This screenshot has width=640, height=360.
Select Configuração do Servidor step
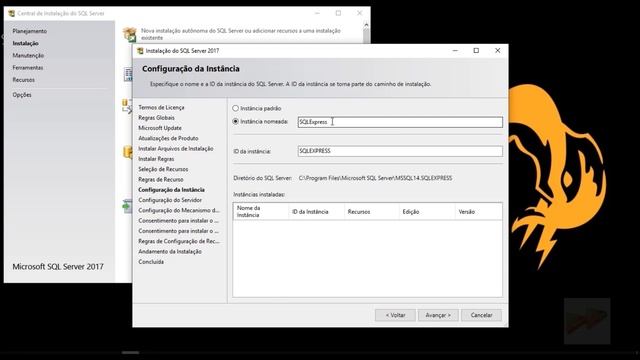coord(170,200)
